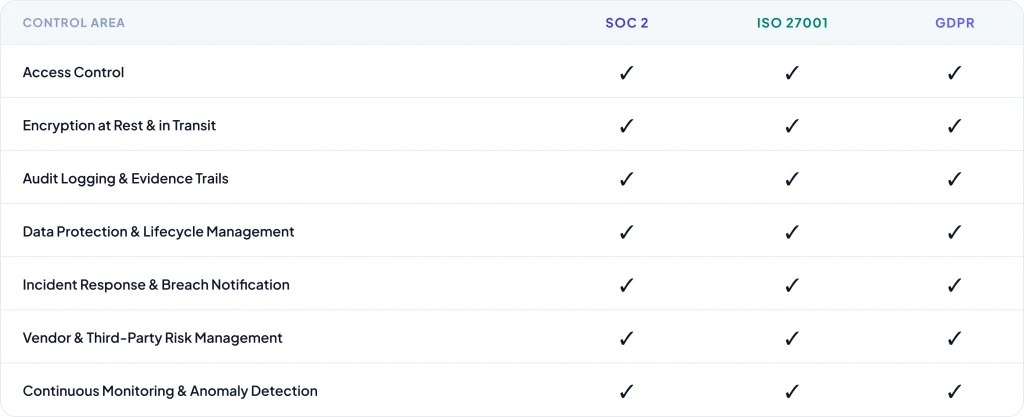Select the ISO 27001 column header
1024x417 pixels.
coord(791,23)
